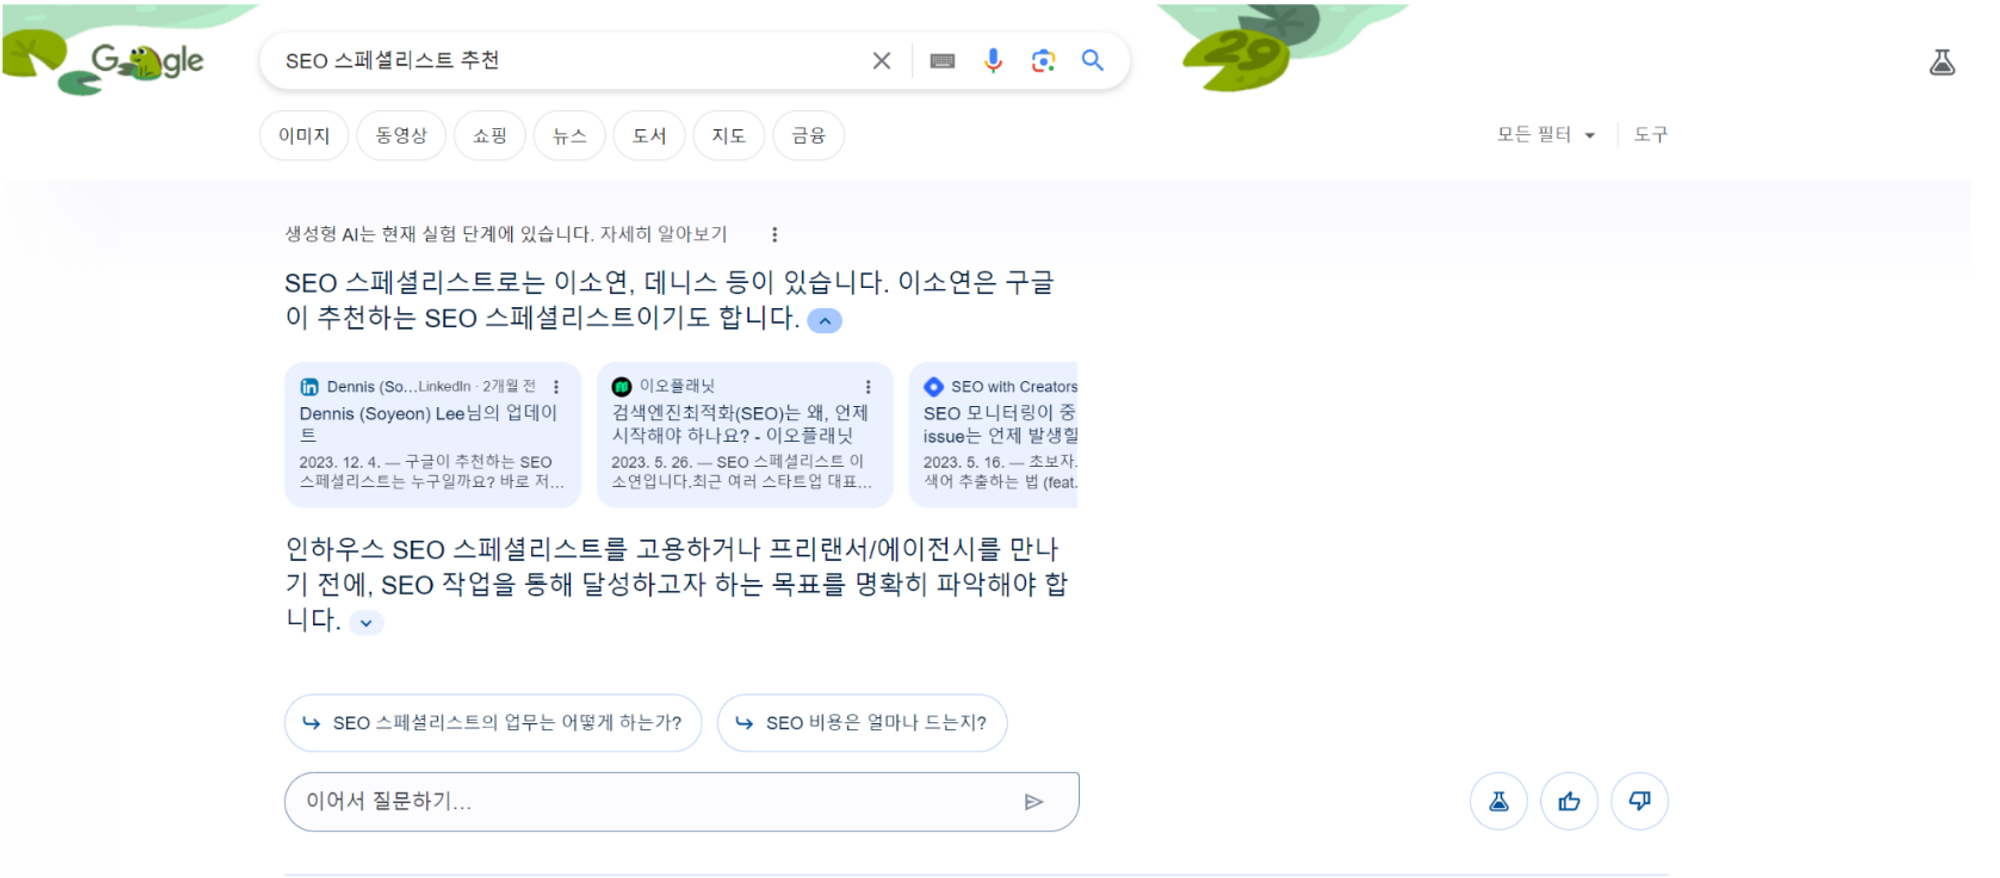Select the 쇼핑 filter tab
The width and height of the screenshot is (2000, 878).
(x=490, y=135)
